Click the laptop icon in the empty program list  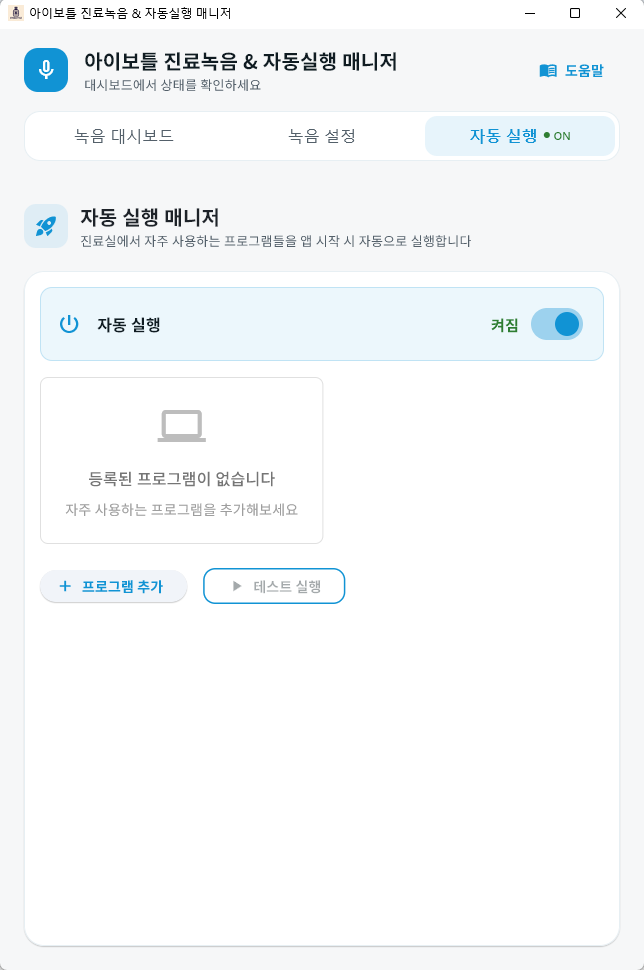[x=181, y=423]
